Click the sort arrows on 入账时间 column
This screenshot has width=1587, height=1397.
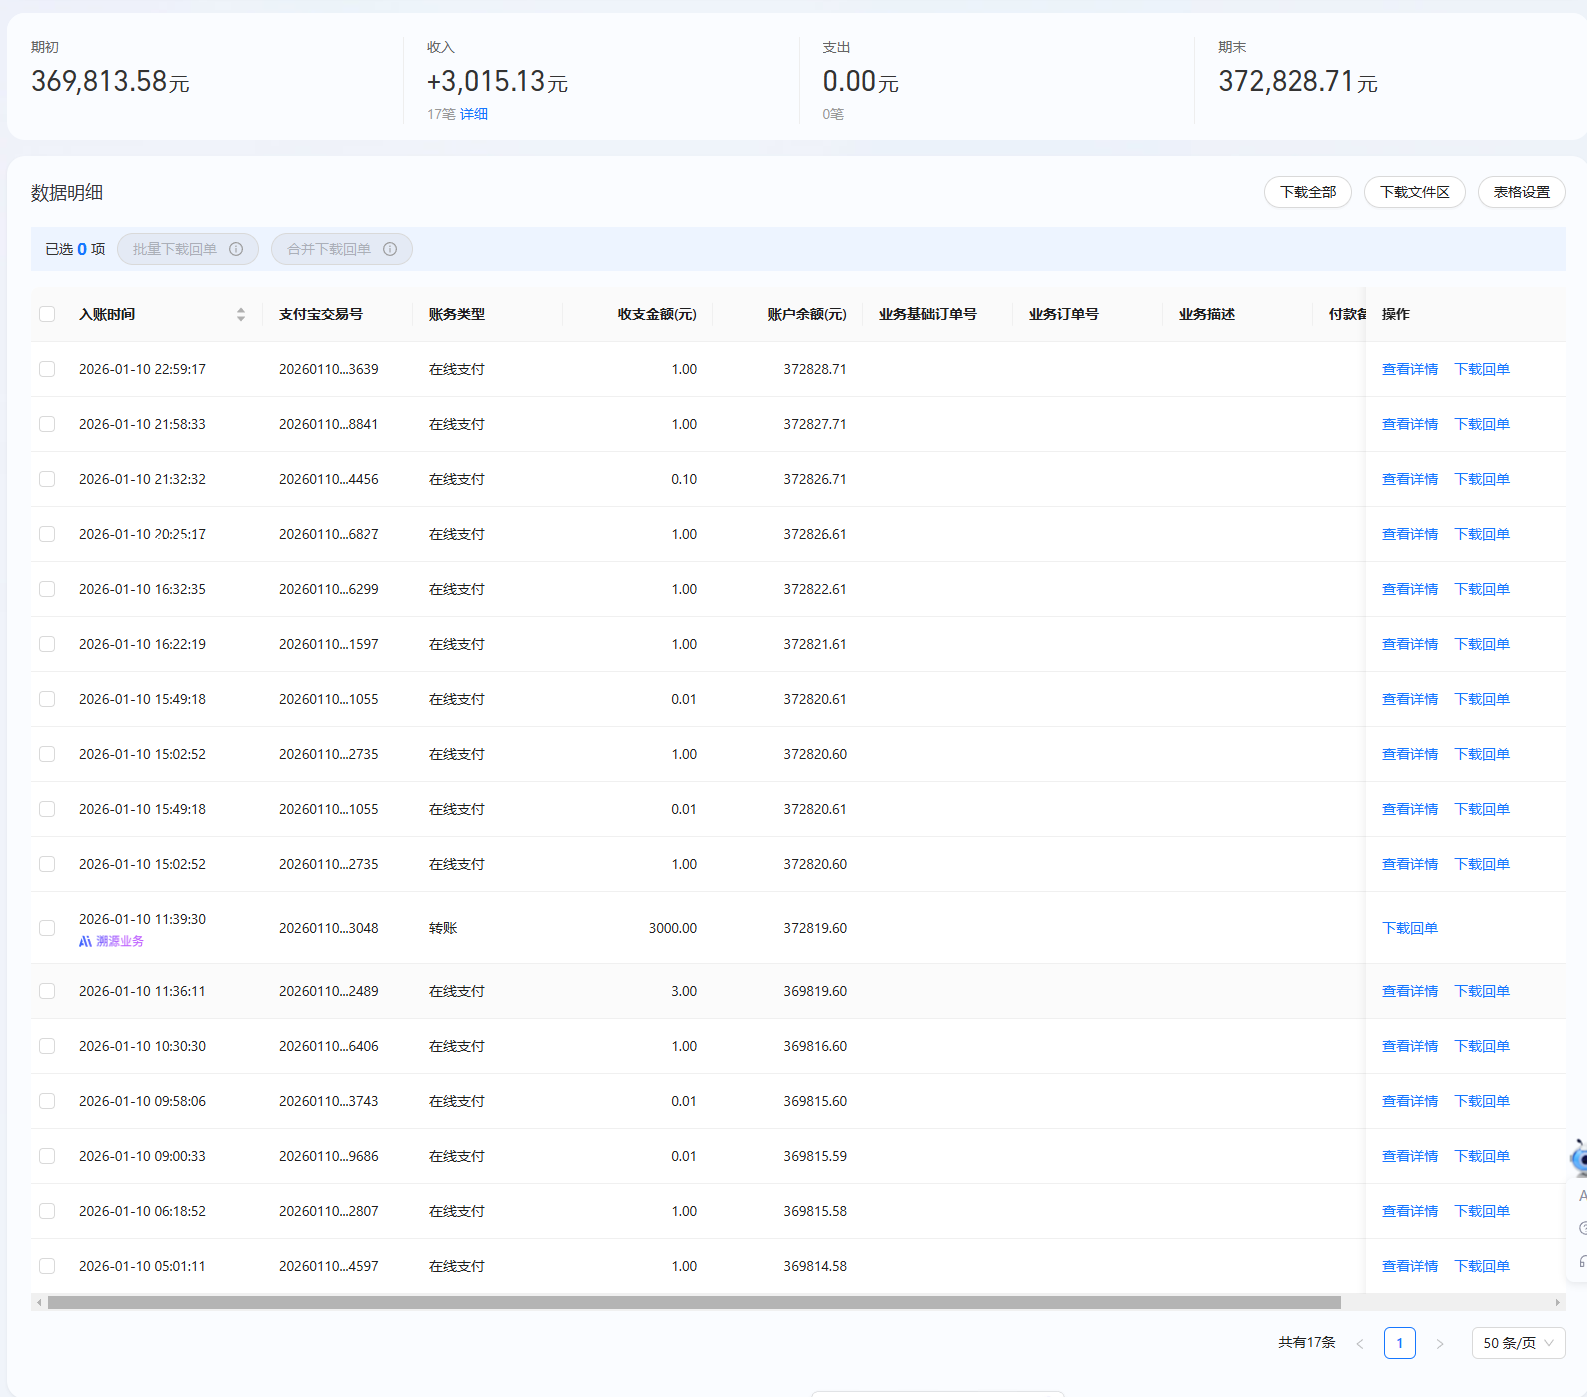point(241,314)
